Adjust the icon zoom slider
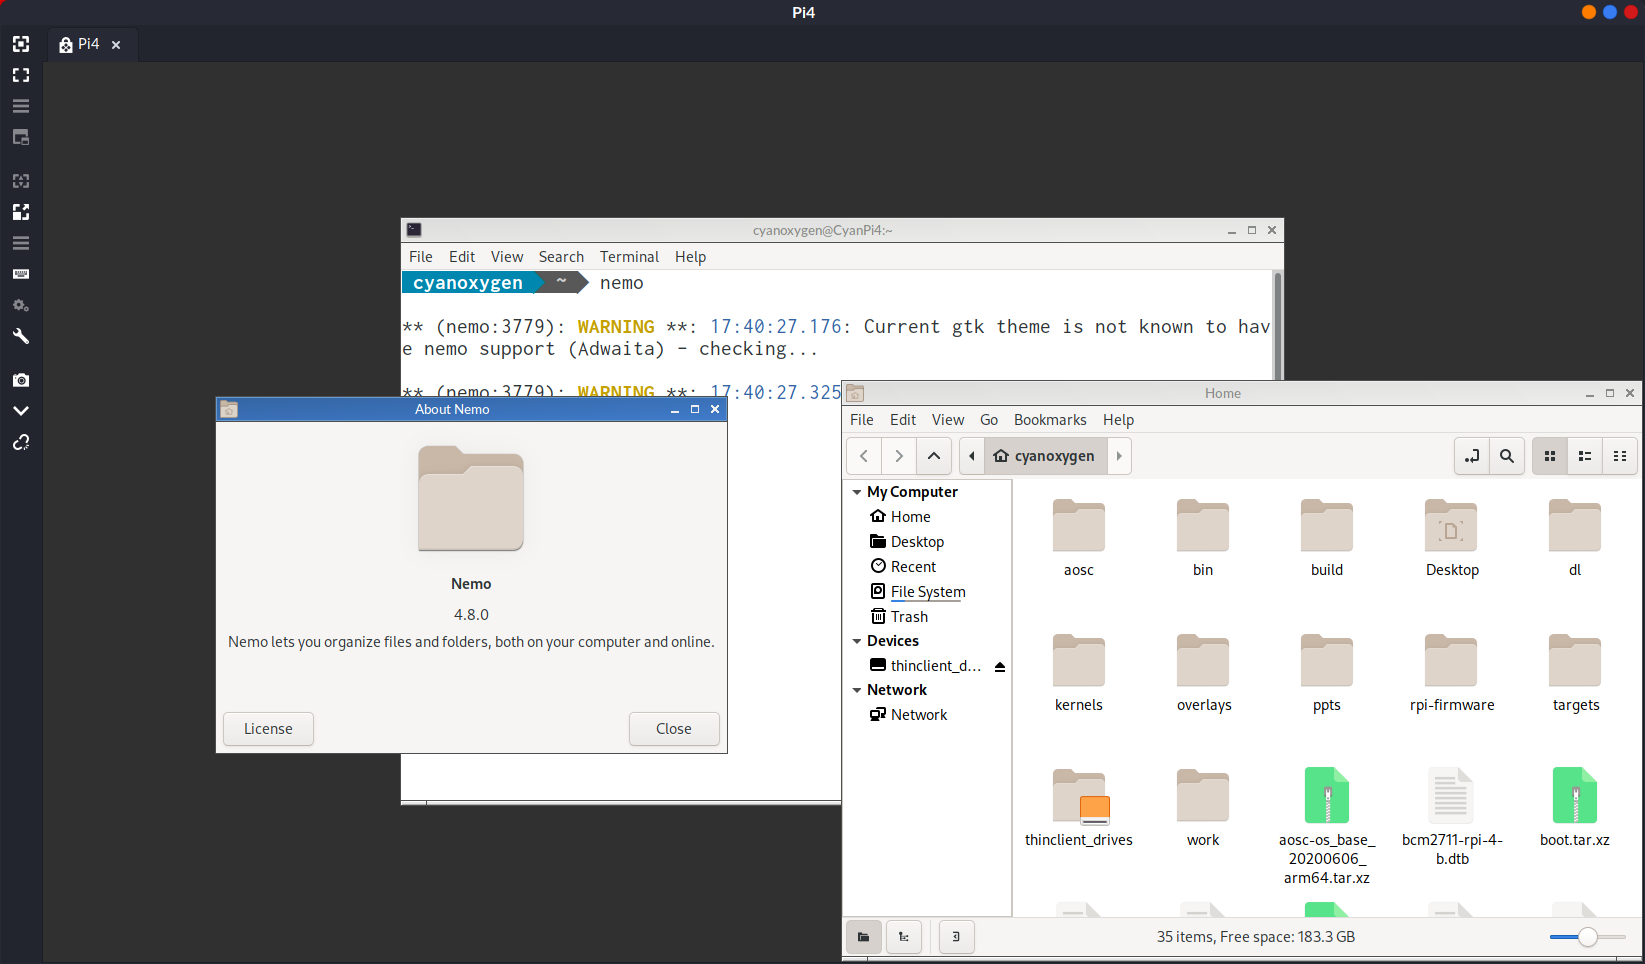 pyautogui.click(x=1588, y=937)
